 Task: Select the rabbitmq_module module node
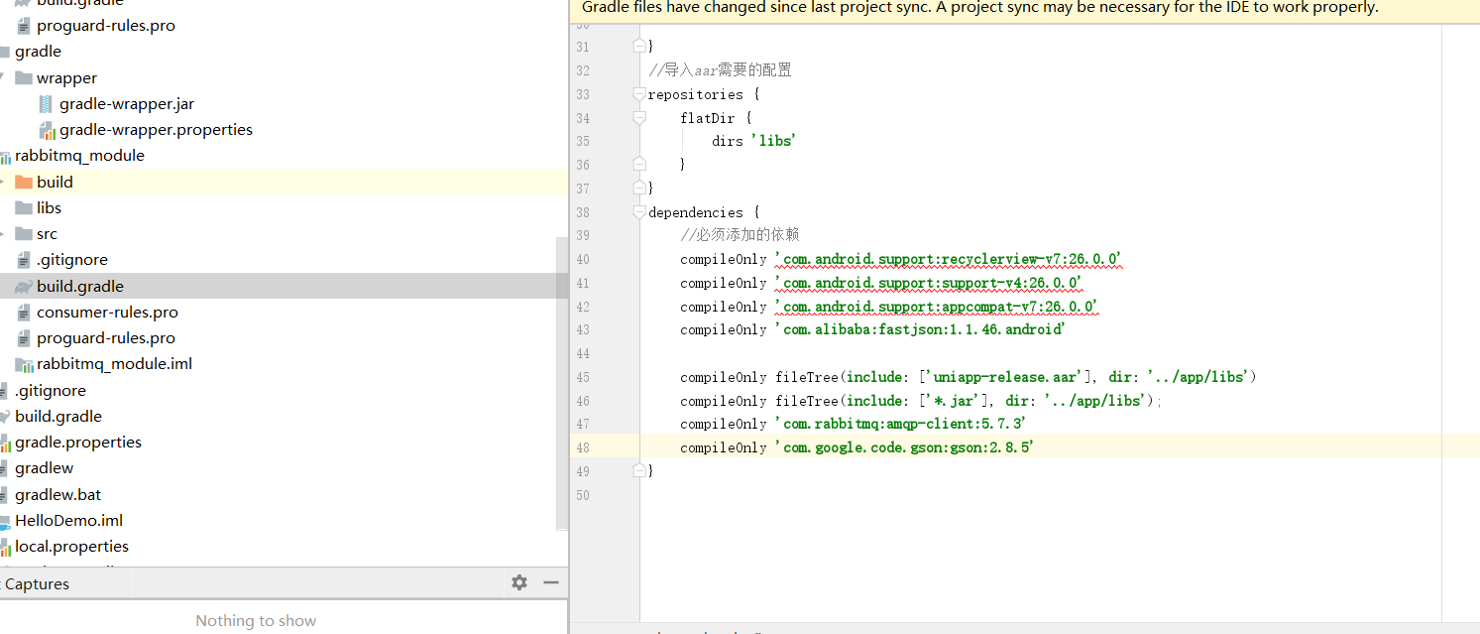point(80,156)
